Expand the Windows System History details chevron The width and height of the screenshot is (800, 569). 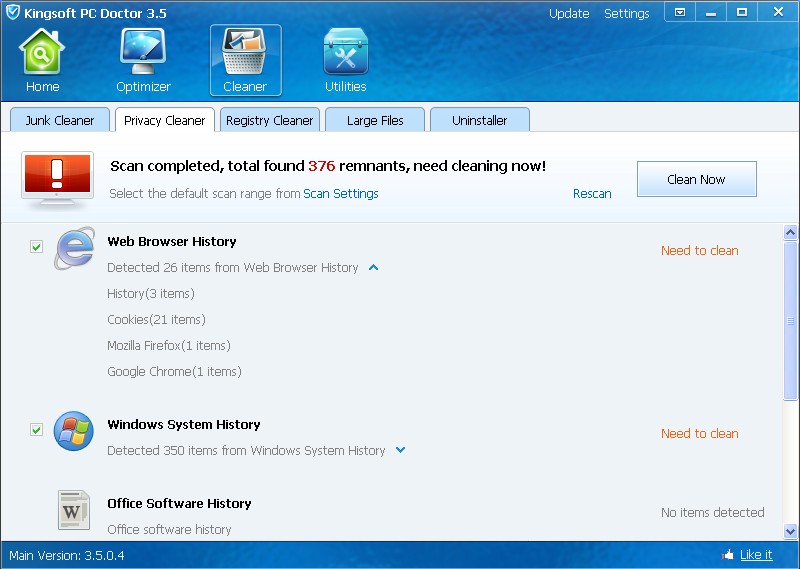pos(401,450)
